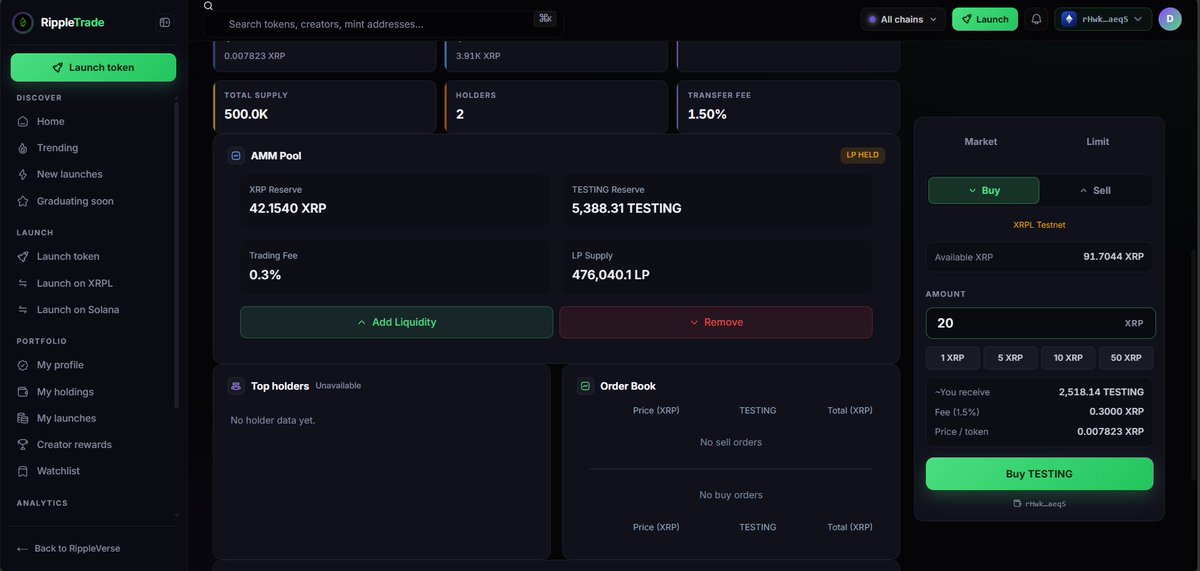Choose the 1 XRP quick amount
The height and width of the screenshot is (571, 1200).
(953, 358)
